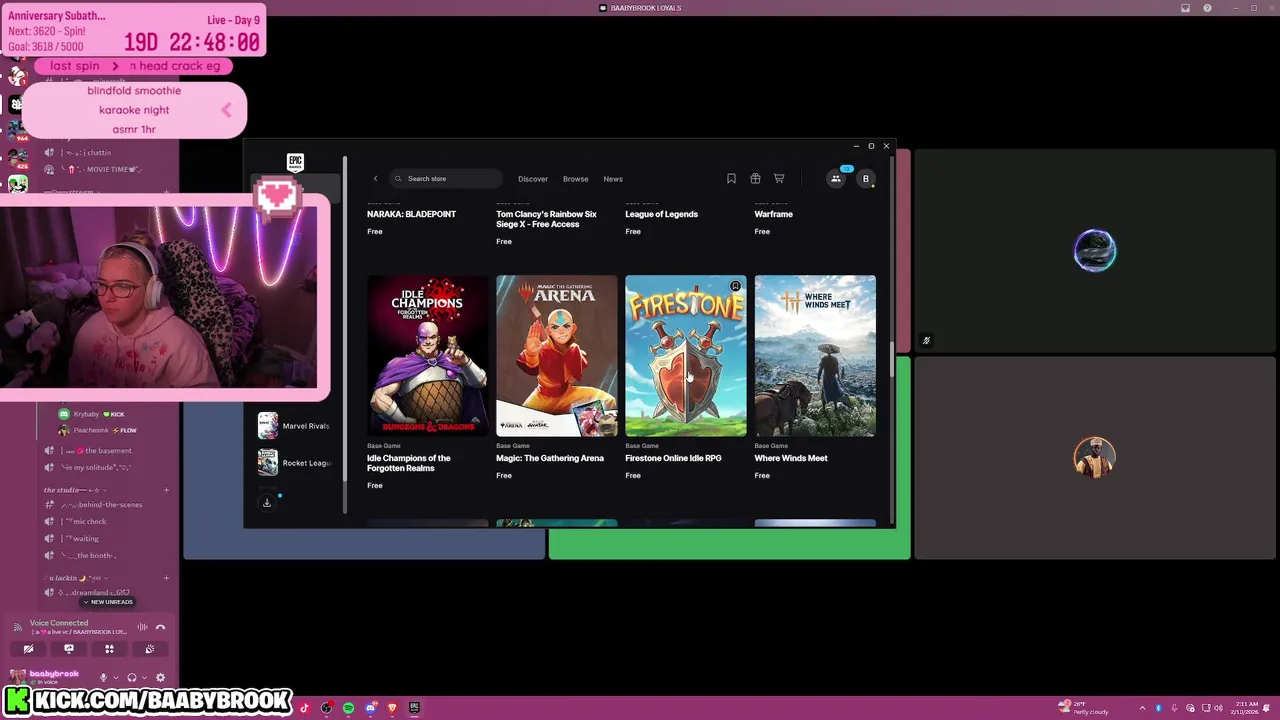Open the Browse tab in store
The width and height of the screenshot is (1280, 720).
click(x=575, y=179)
